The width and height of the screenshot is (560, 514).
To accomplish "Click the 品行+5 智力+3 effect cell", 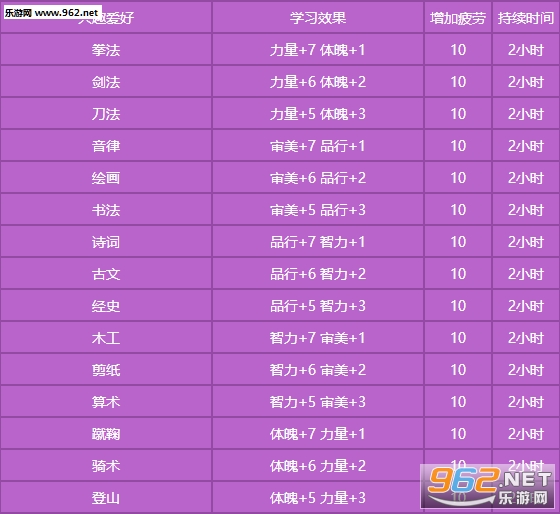I will pyautogui.click(x=318, y=305).
